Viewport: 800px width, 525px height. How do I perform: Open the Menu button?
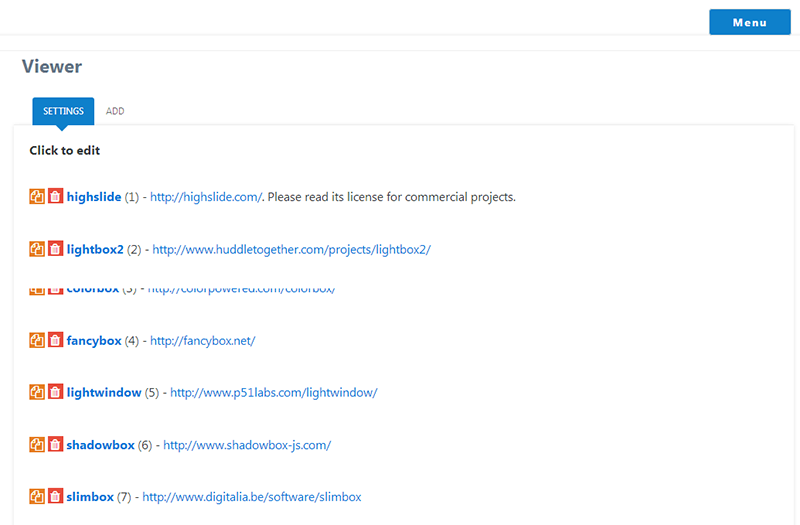(x=749, y=22)
